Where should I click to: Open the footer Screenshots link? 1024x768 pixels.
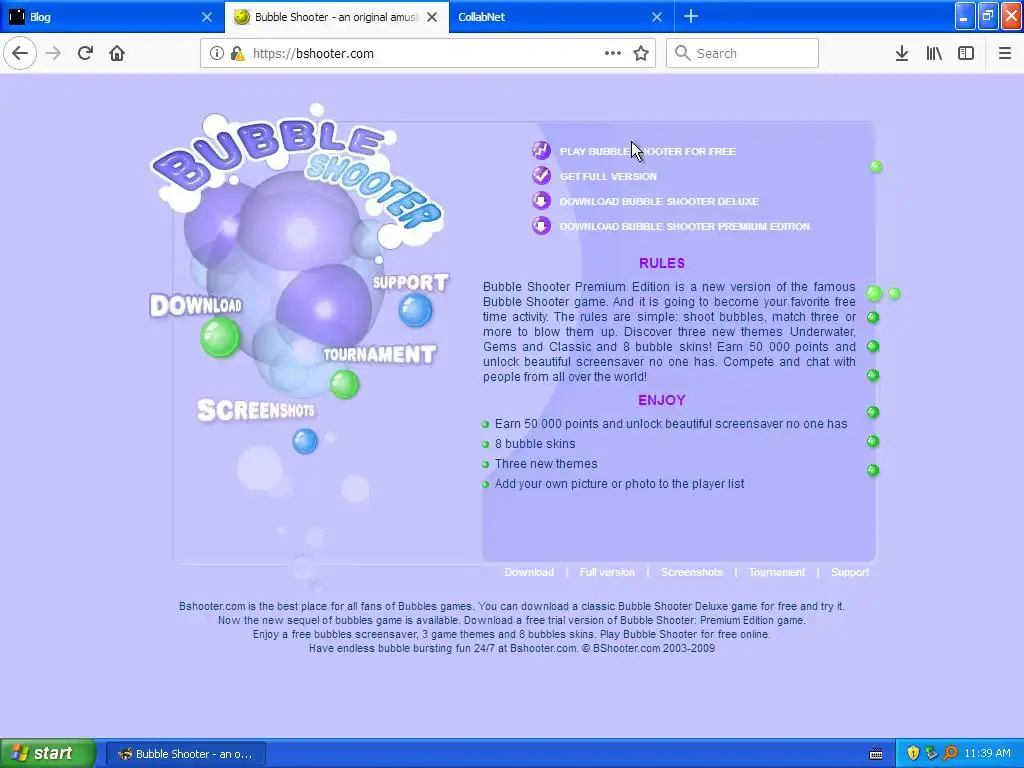coord(692,572)
